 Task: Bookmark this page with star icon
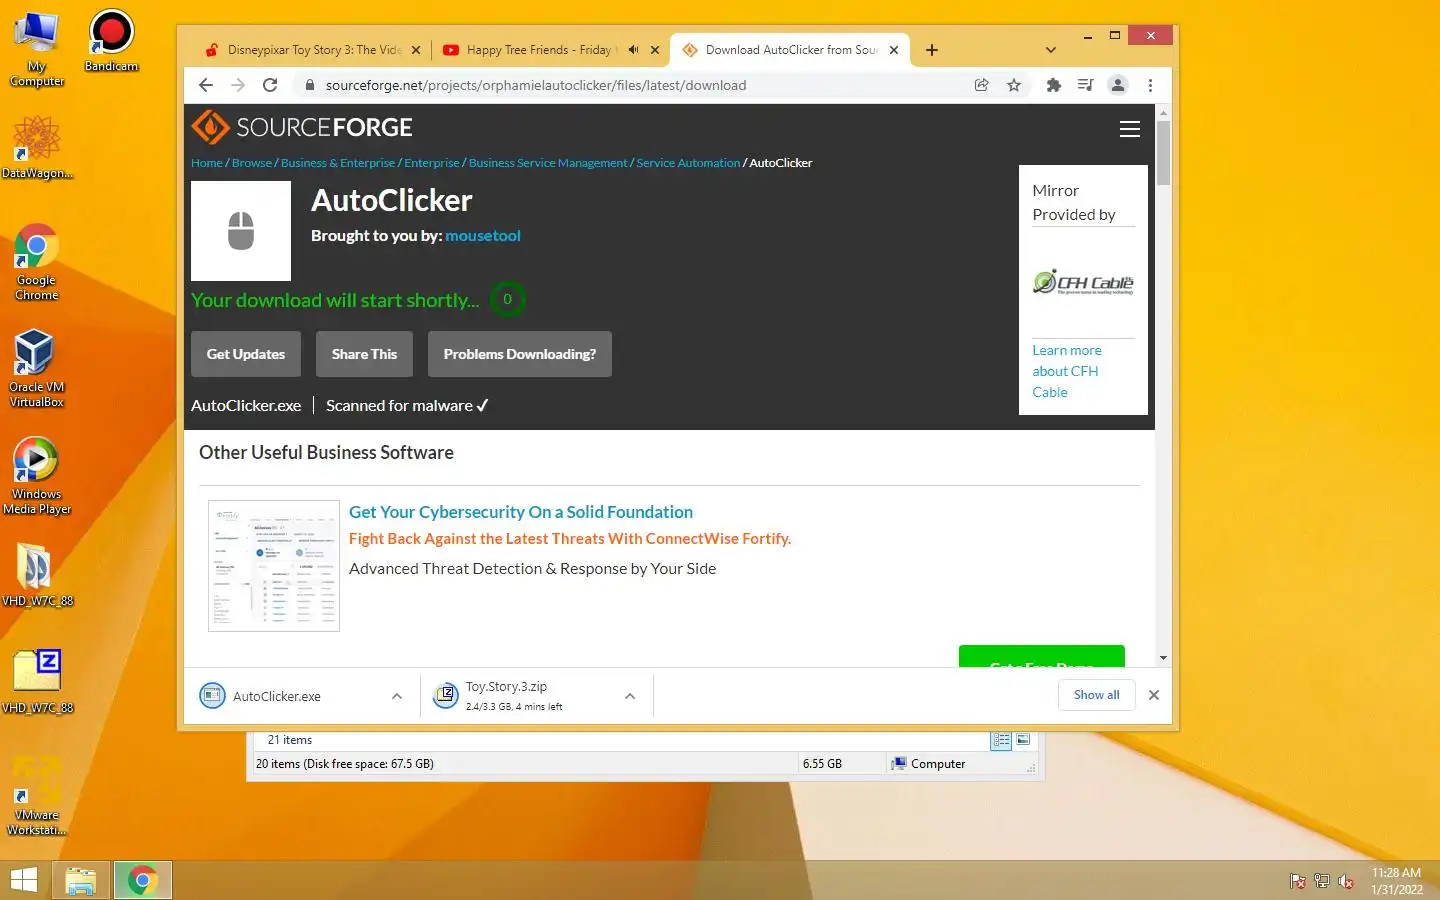tap(1014, 85)
